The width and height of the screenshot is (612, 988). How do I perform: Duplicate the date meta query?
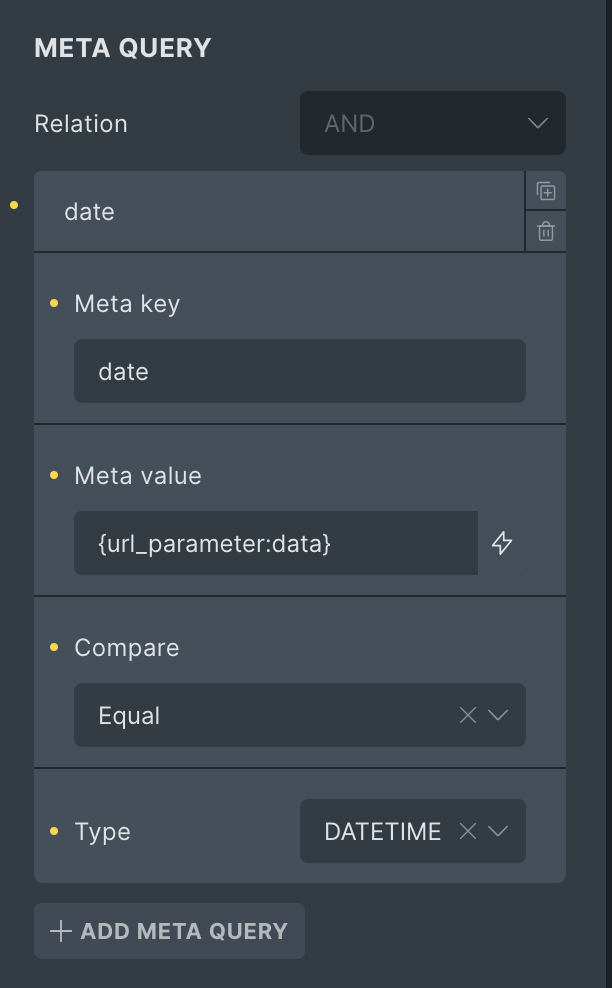(x=546, y=191)
